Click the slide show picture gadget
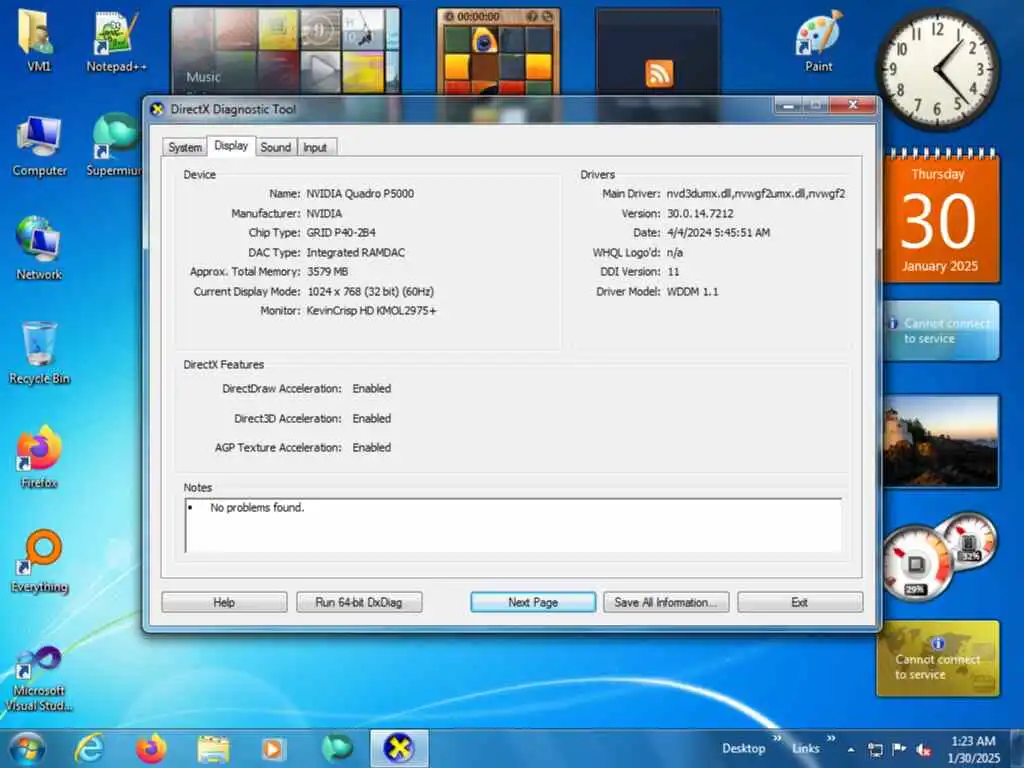1024x768 pixels. tap(940, 441)
